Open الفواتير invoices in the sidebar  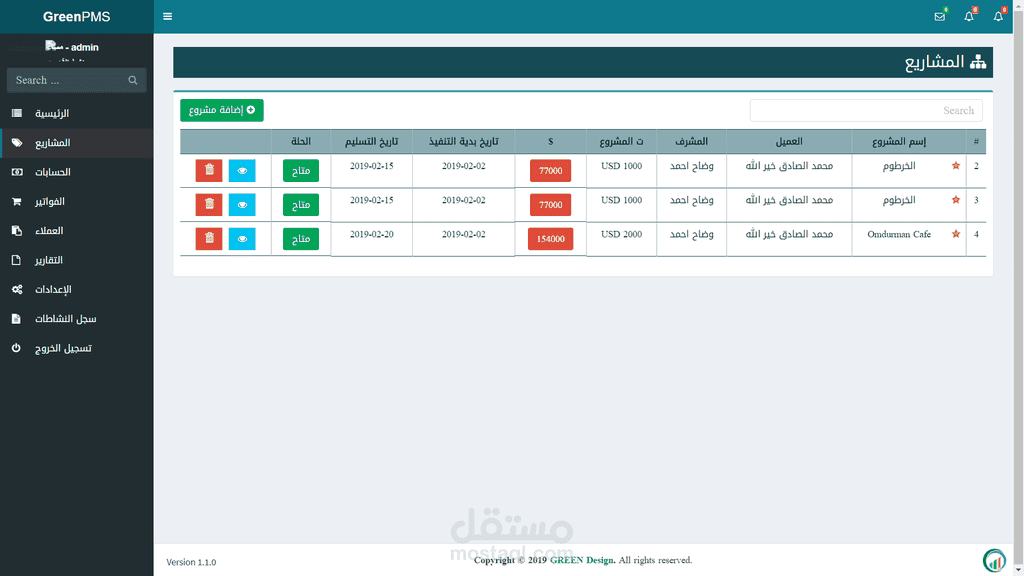pos(77,202)
